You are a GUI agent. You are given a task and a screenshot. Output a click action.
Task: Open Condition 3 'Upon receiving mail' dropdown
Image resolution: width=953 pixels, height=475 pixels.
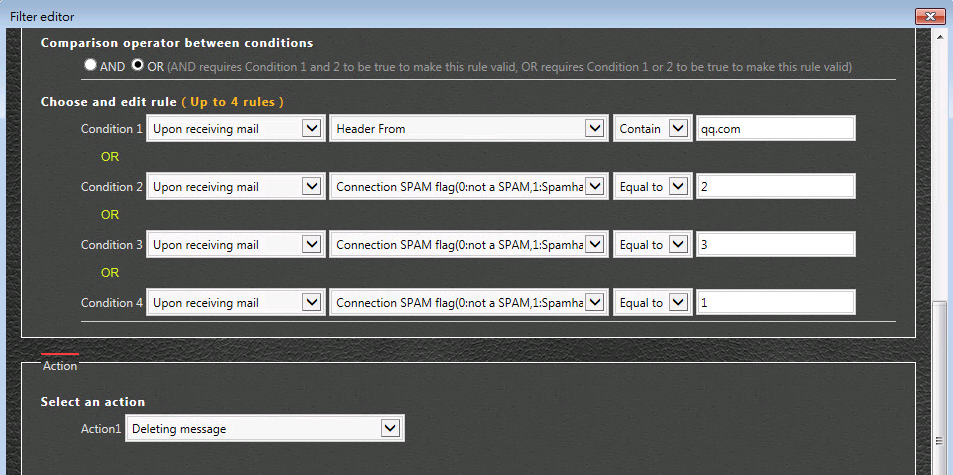tap(234, 245)
